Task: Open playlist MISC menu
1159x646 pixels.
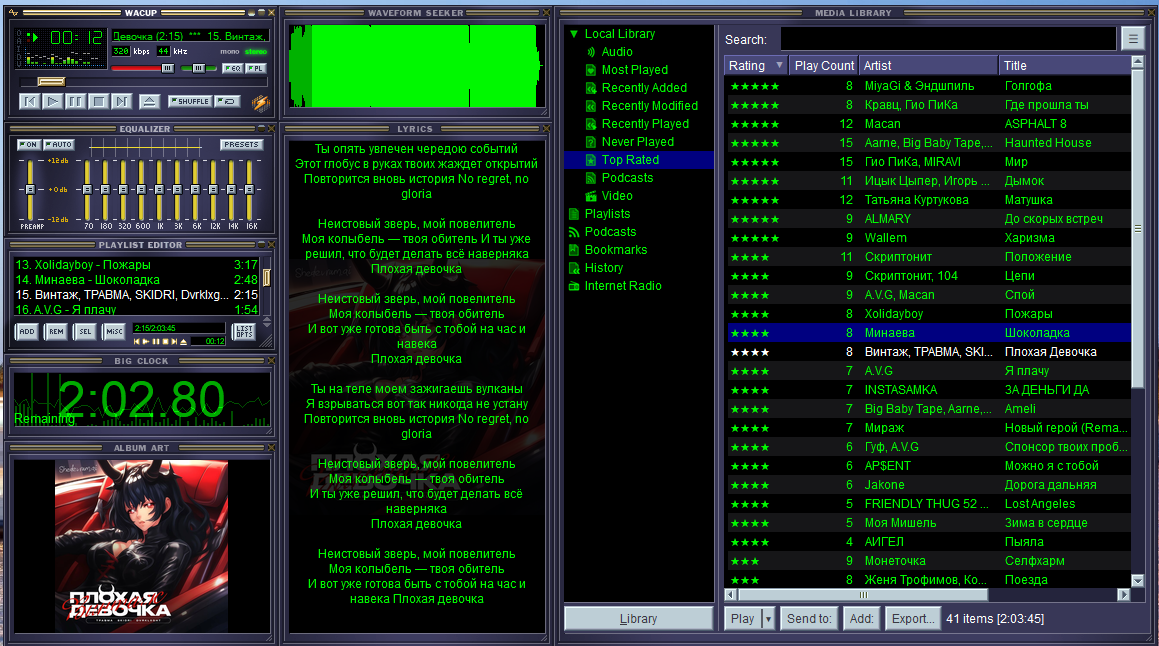Action: (x=115, y=332)
